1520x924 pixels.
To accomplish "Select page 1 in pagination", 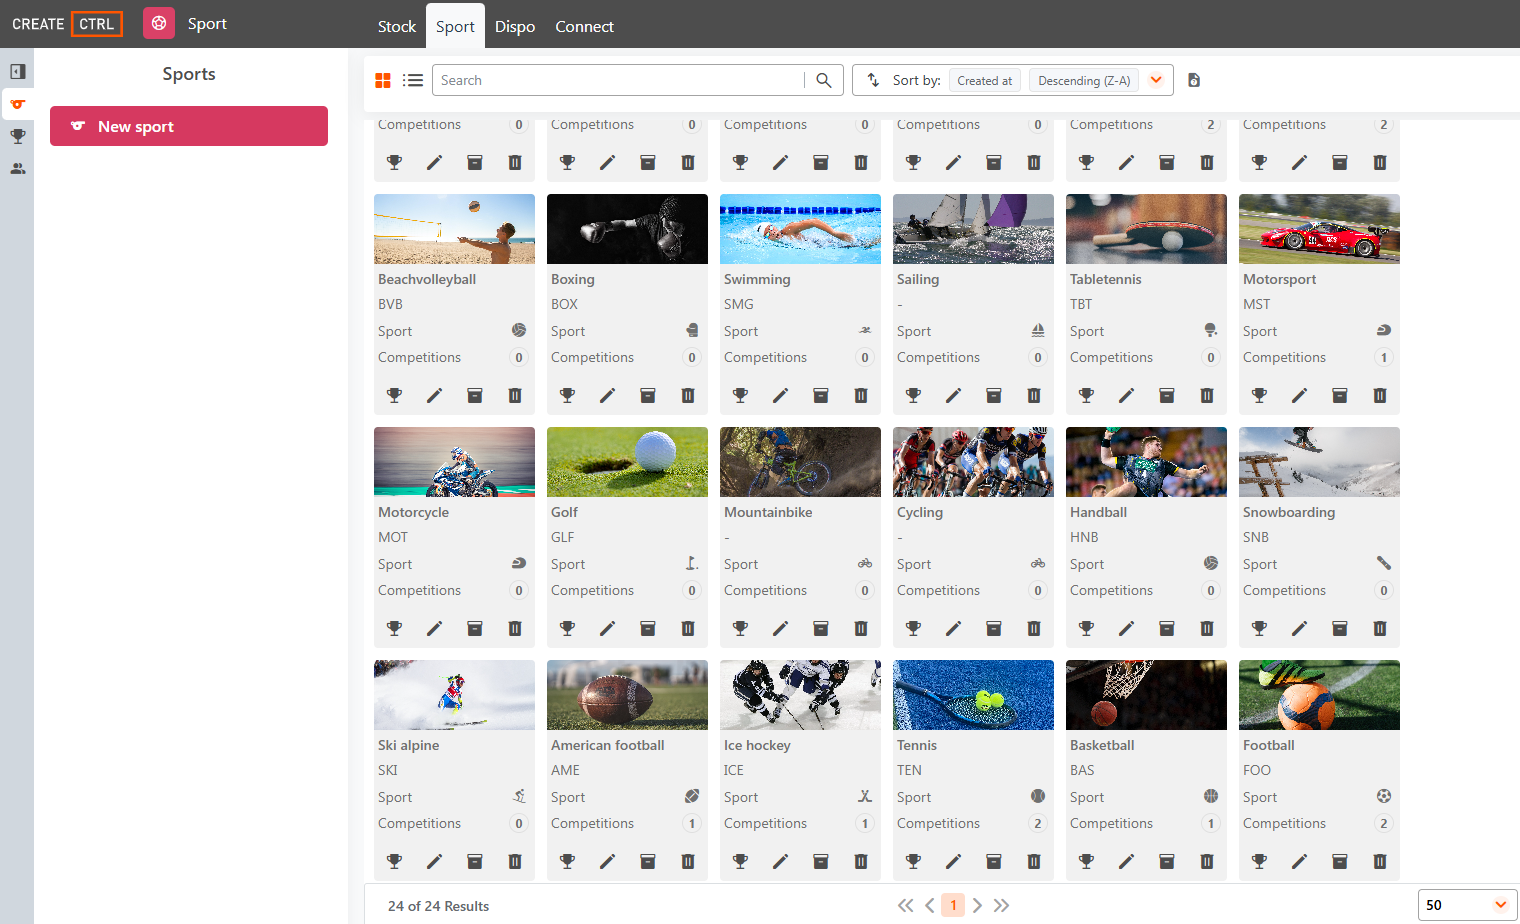I will click(953, 905).
